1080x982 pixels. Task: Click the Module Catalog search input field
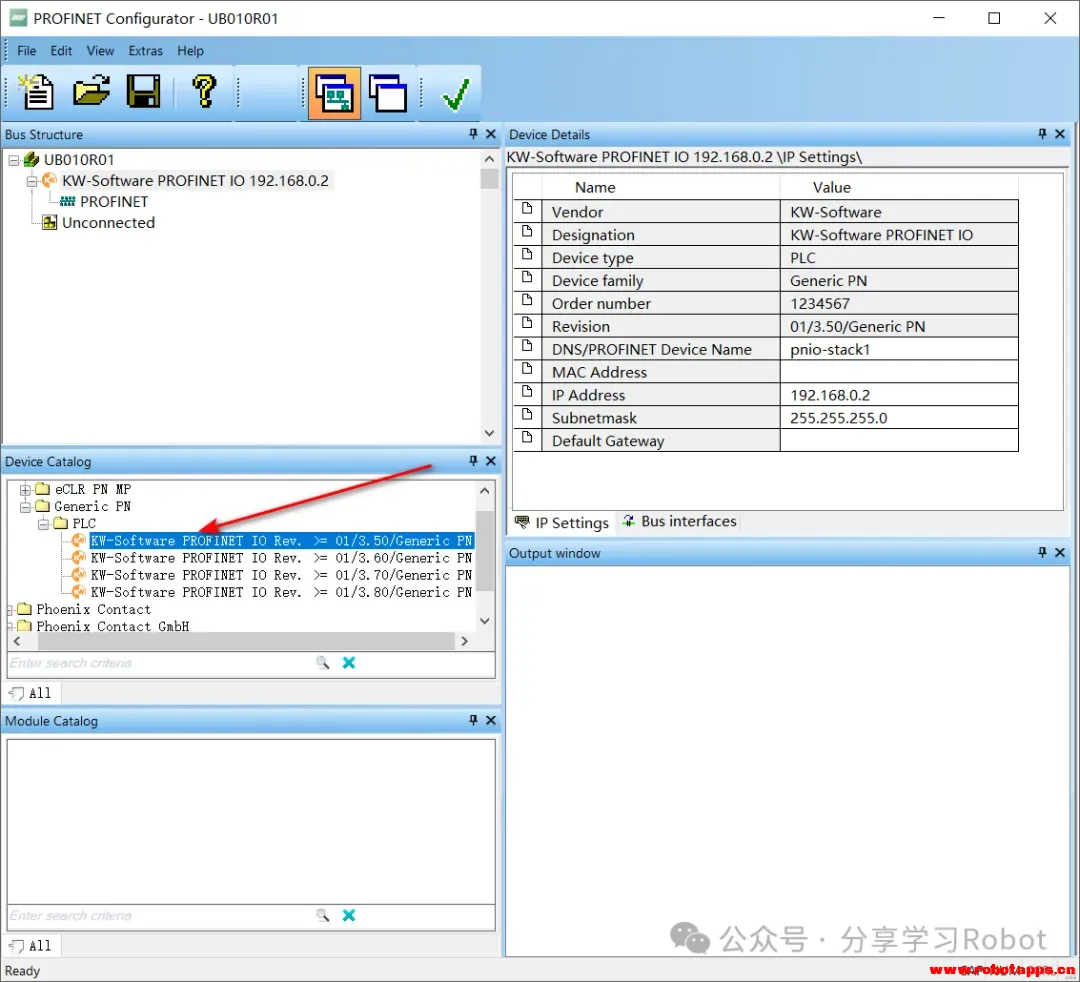[160, 916]
